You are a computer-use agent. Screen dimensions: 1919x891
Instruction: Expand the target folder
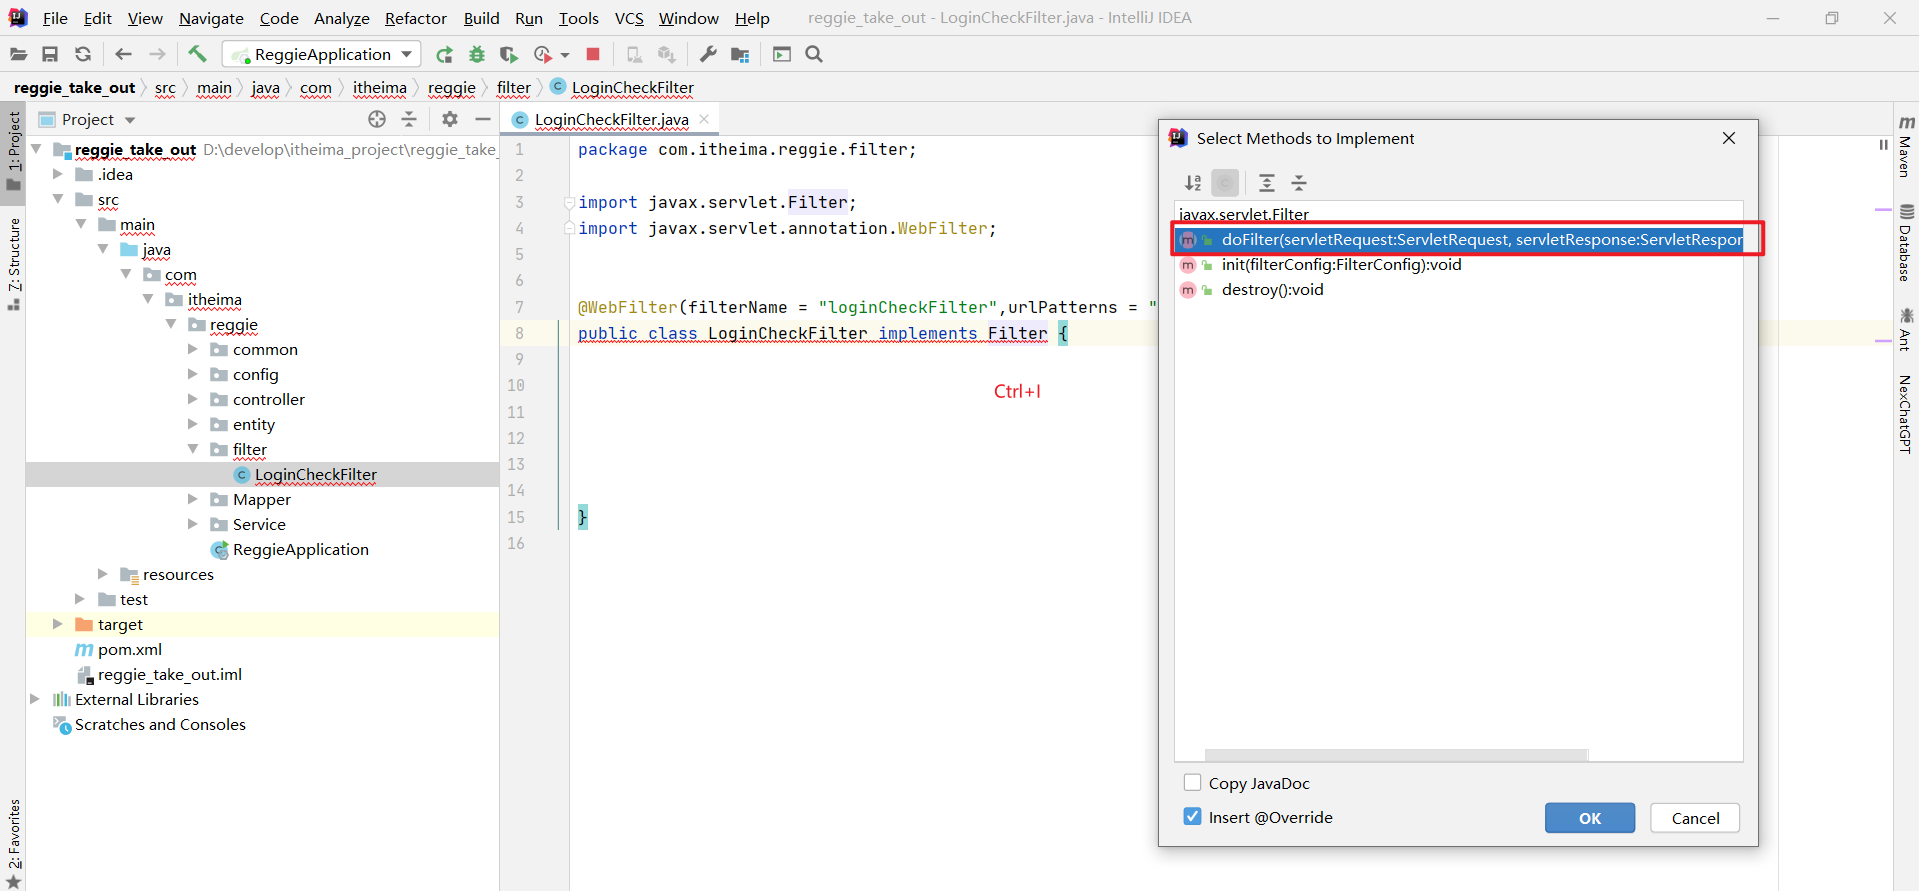coord(58,624)
